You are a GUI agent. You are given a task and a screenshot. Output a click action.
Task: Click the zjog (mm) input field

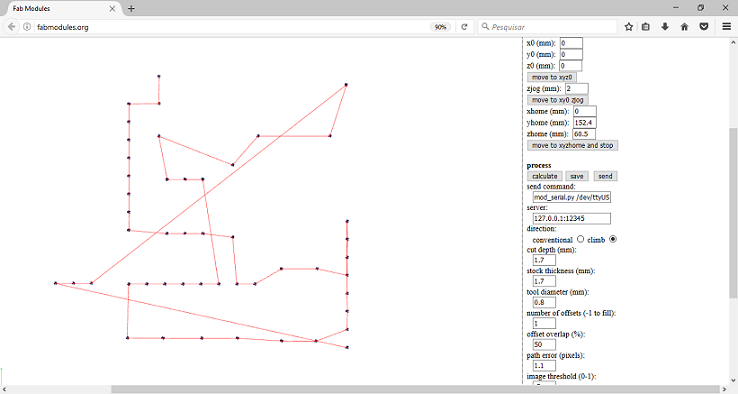[x=577, y=88]
